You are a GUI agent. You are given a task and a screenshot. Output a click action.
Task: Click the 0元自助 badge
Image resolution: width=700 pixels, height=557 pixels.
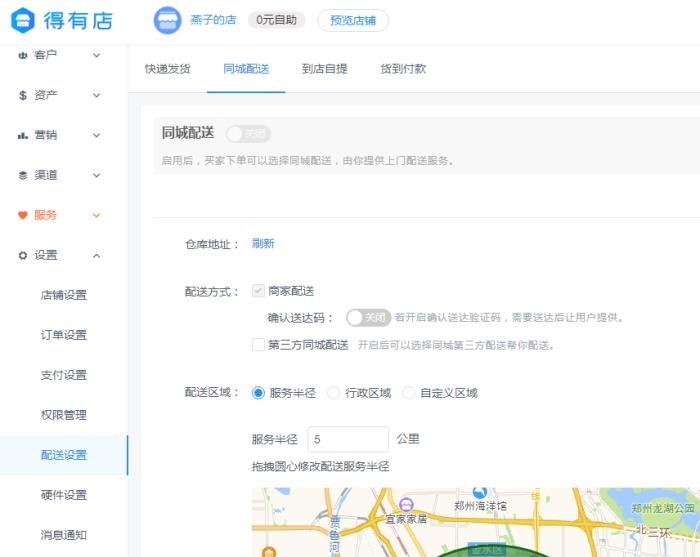click(x=276, y=20)
